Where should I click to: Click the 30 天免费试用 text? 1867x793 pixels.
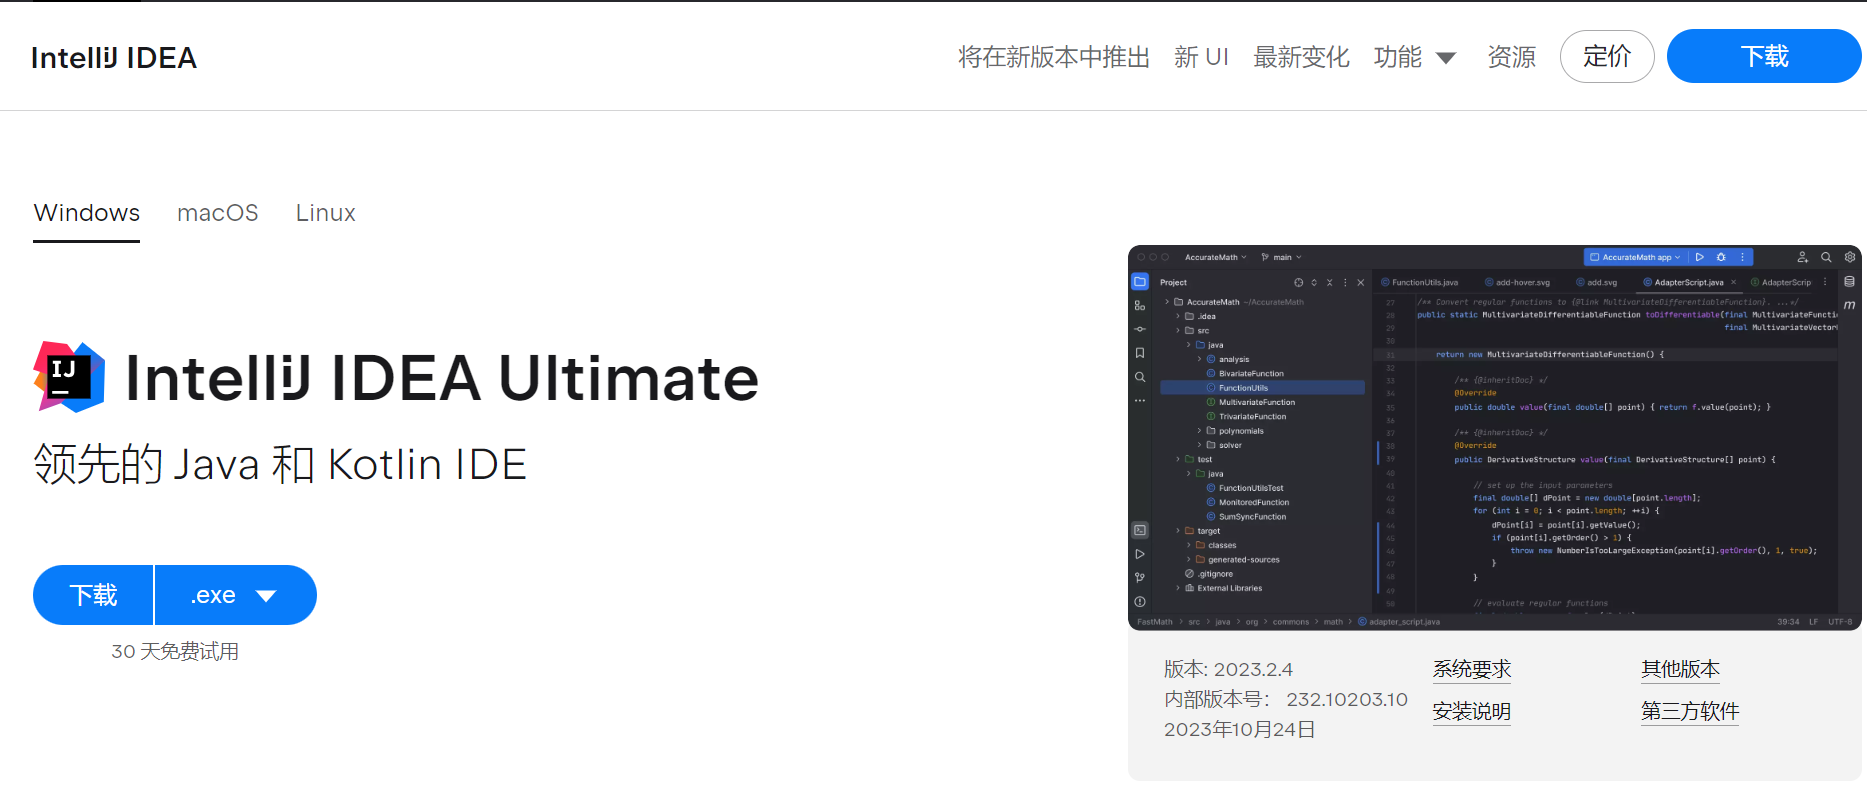click(x=175, y=652)
